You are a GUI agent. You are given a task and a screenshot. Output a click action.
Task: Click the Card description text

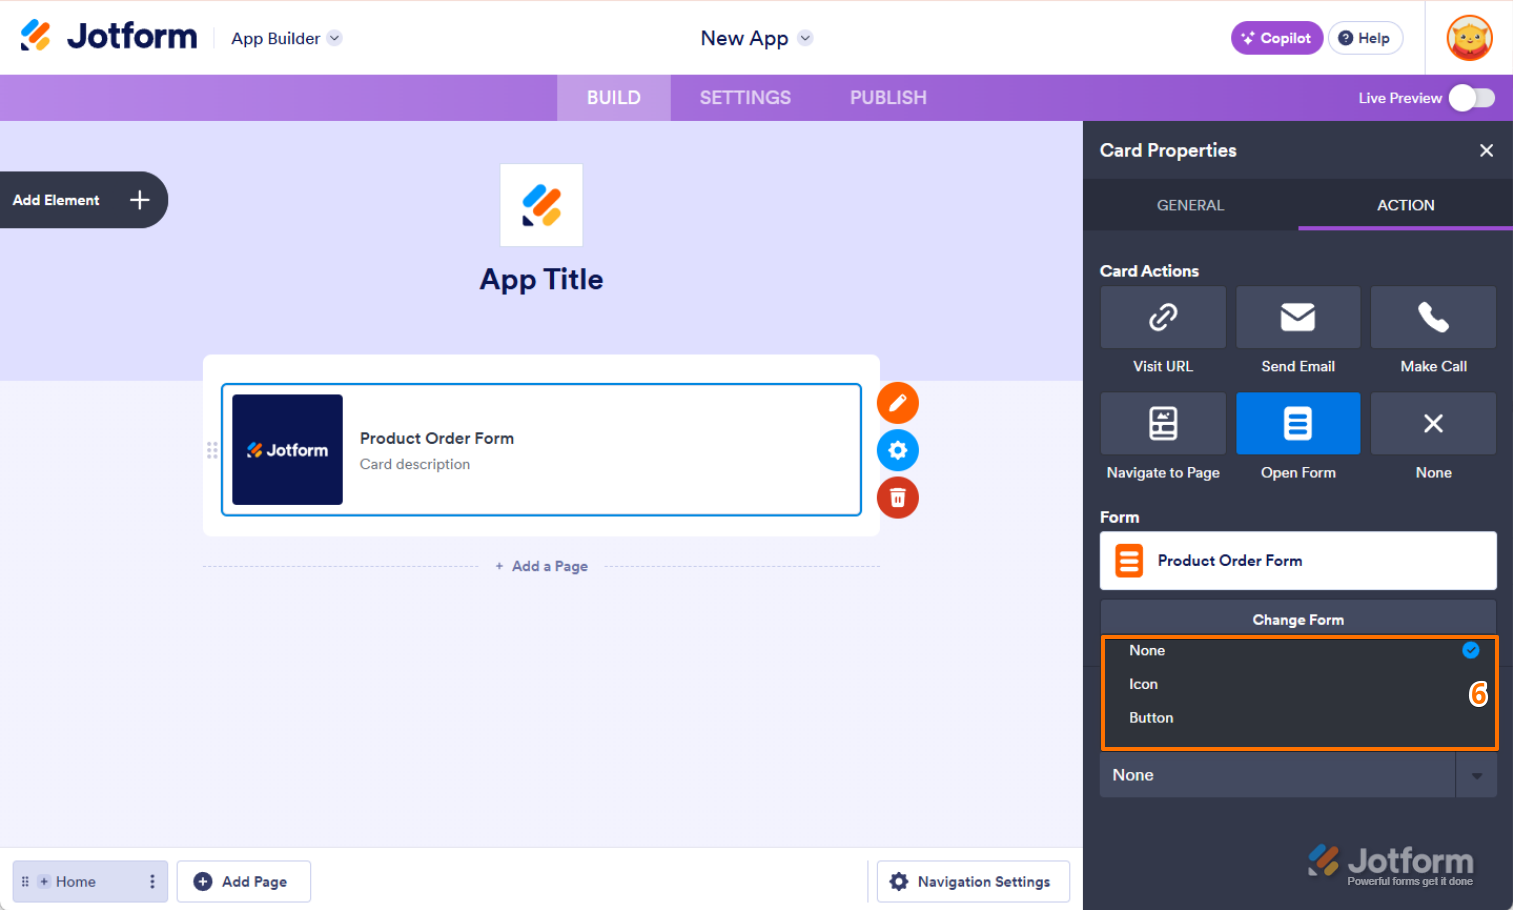pyautogui.click(x=415, y=464)
